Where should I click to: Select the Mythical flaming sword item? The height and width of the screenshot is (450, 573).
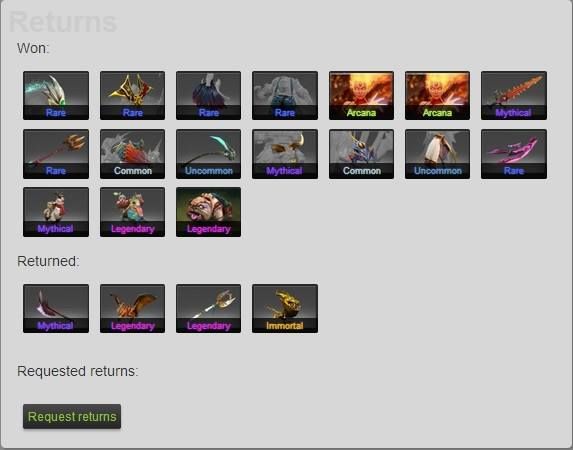(x=514, y=95)
